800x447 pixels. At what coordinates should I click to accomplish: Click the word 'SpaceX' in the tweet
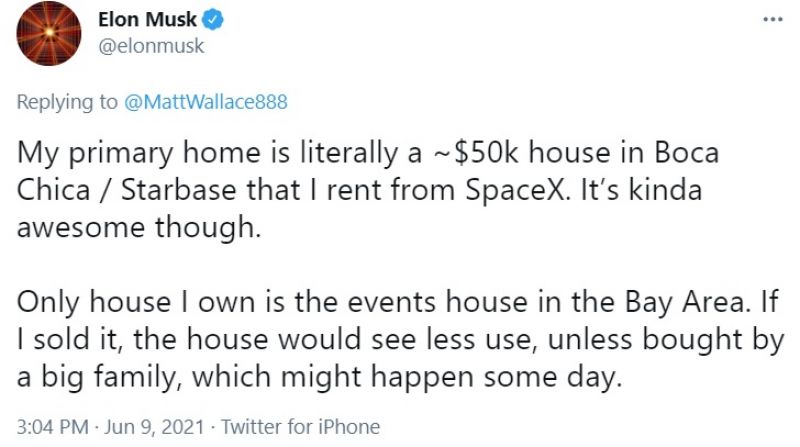click(515, 190)
